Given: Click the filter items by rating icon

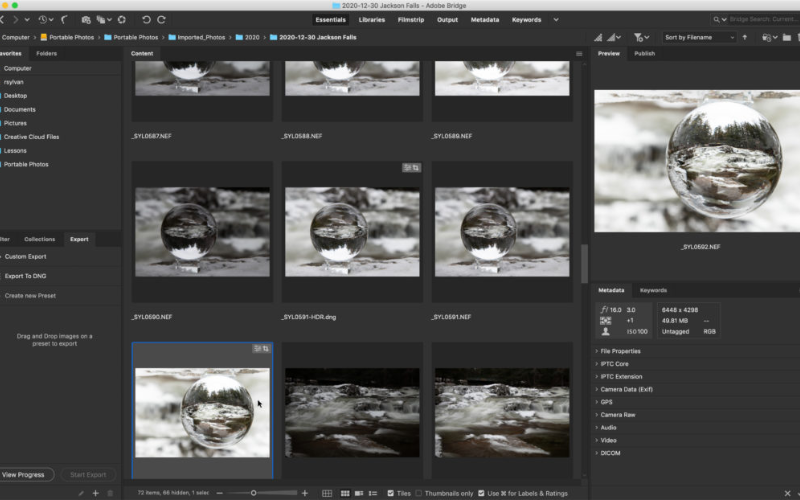Looking at the screenshot, I should [640, 37].
